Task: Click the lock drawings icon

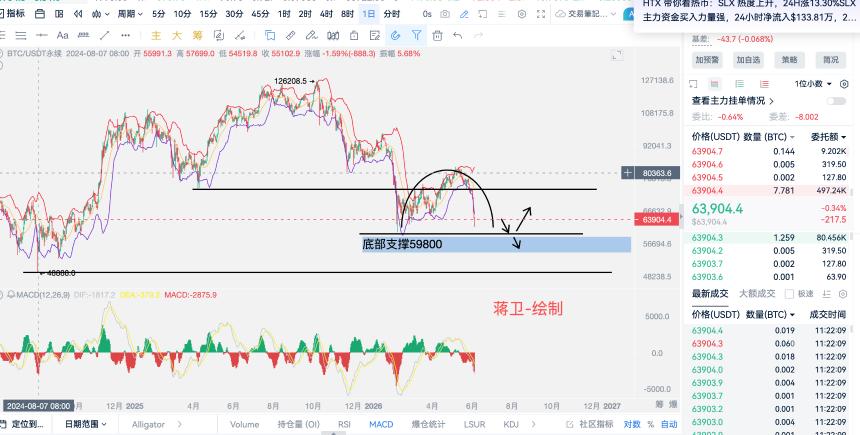Action: click(x=354, y=36)
